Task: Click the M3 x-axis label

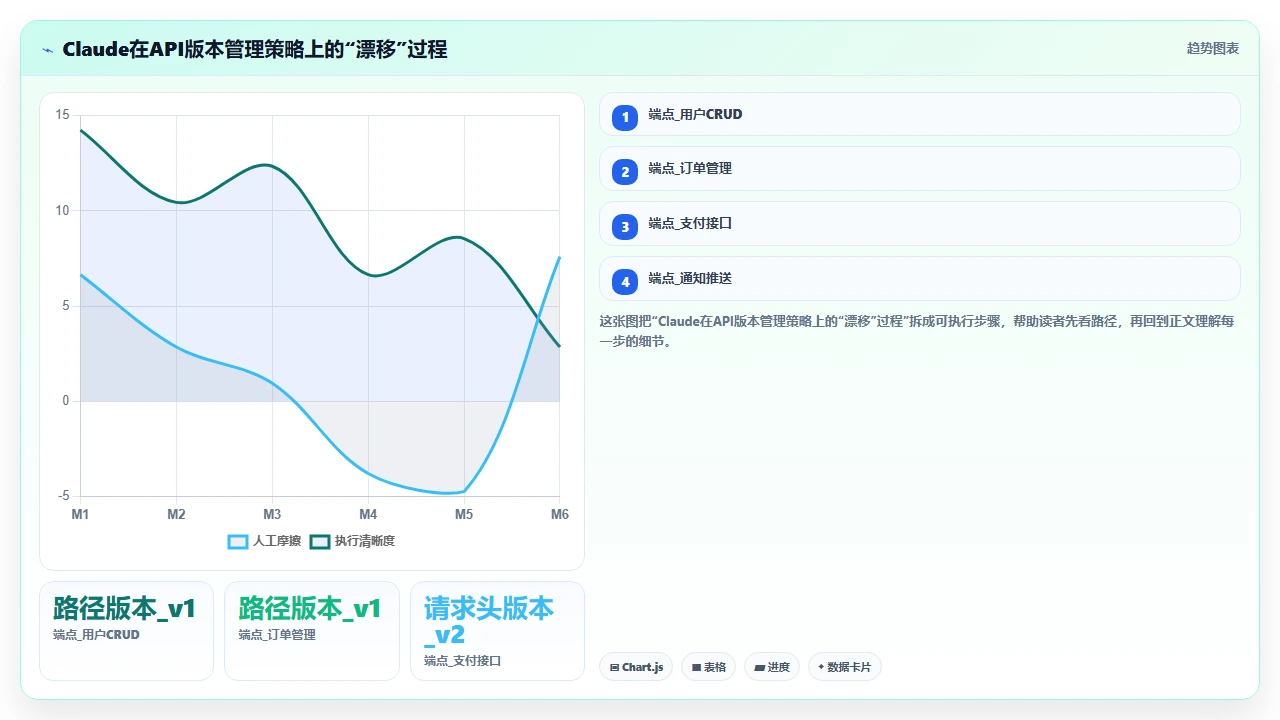Action: (272, 514)
